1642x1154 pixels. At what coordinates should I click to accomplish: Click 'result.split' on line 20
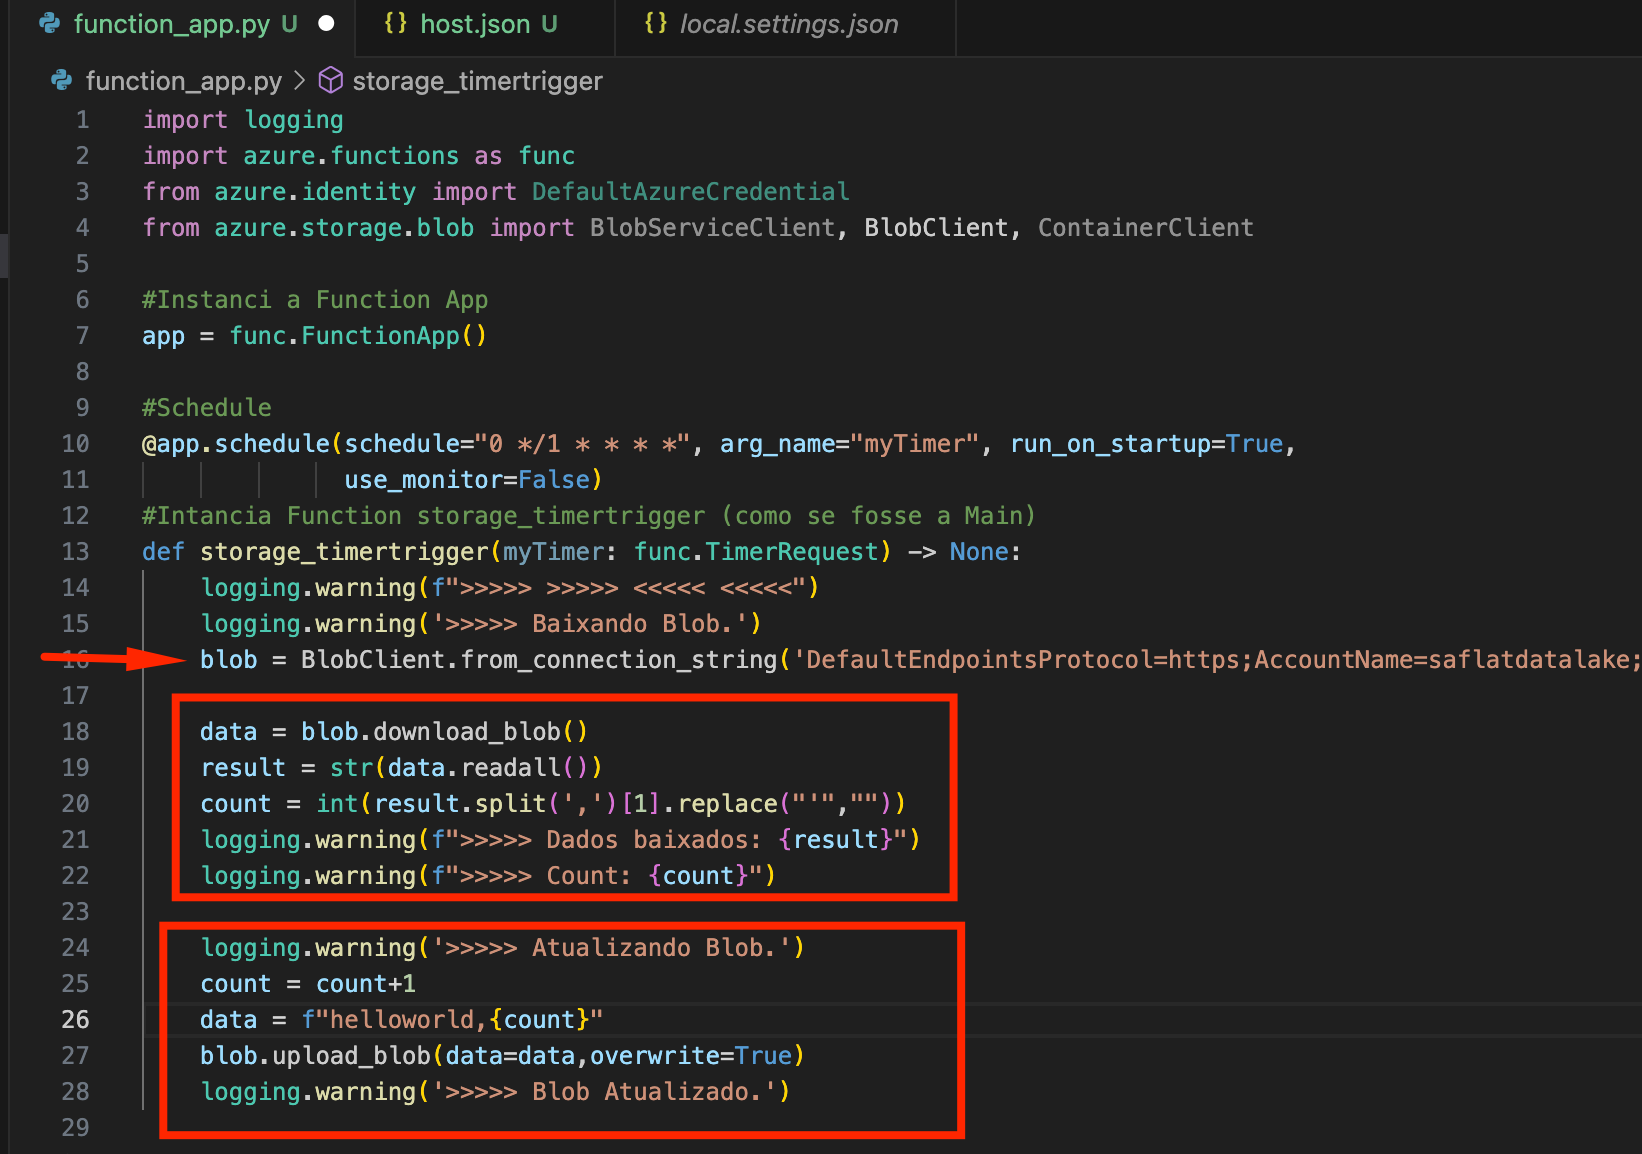point(460,804)
